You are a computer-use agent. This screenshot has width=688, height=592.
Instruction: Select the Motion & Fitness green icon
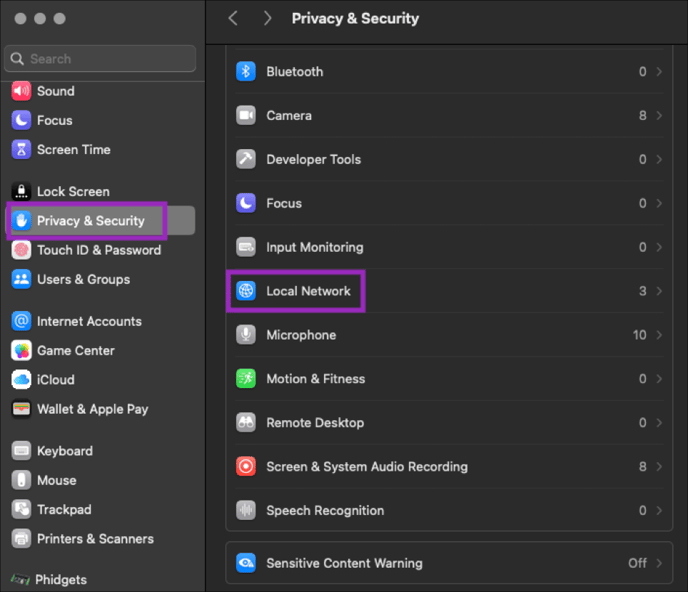click(x=246, y=379)
